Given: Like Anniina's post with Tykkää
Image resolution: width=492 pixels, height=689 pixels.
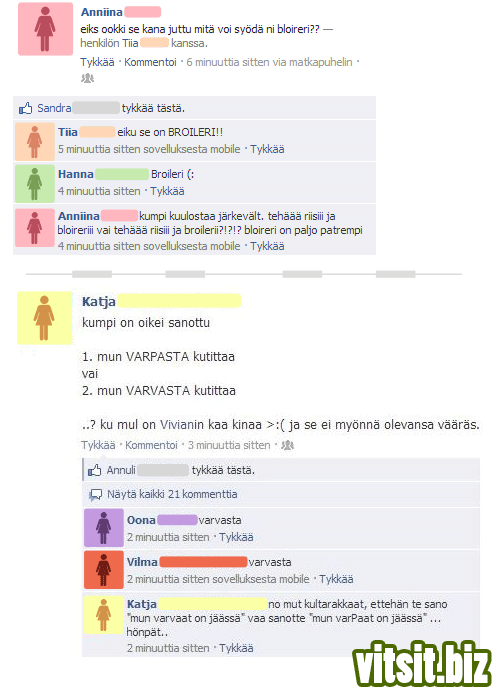Looking at the screenshot, I should (x=97, y=62).
